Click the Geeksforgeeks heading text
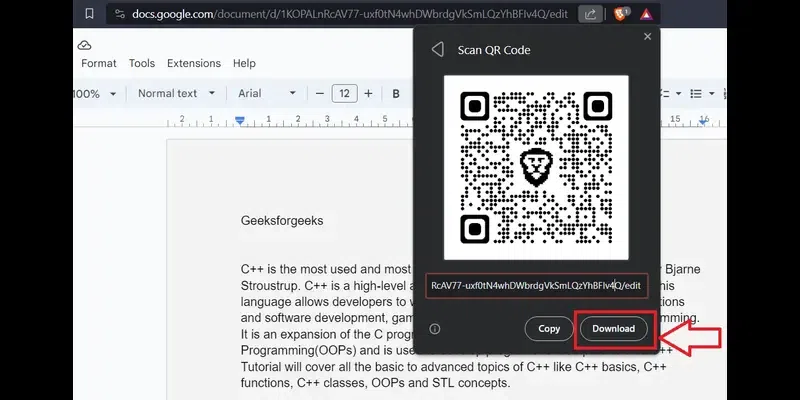Screen dimensions: 800x400 coord(282,221)
